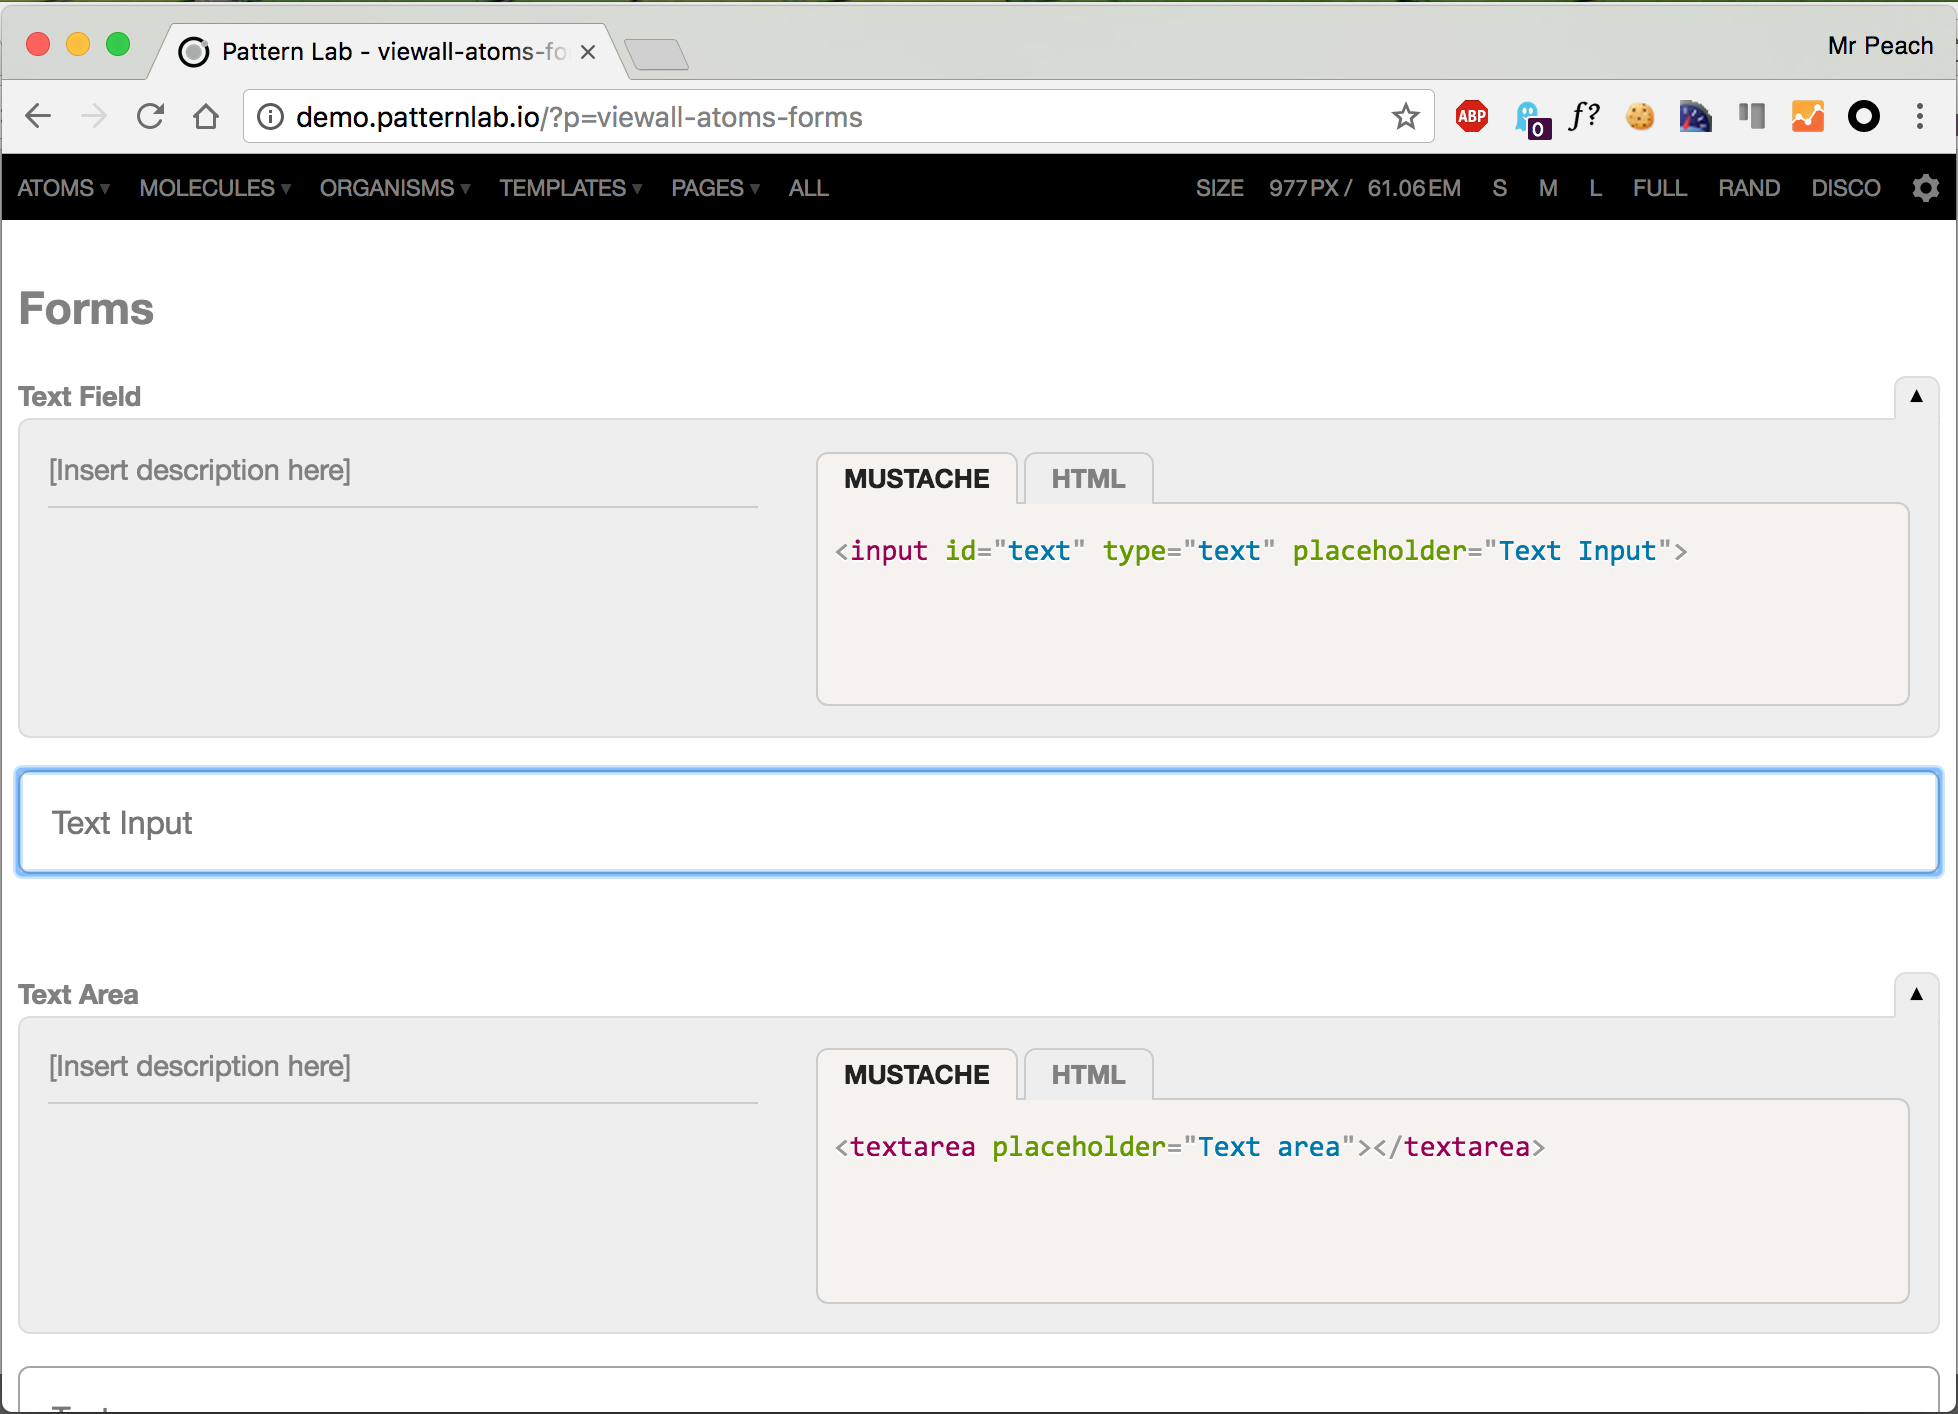Image resolution: width=1958 pixels, height=1414 pixels.
Task: Open the dark blue extension icon beside the cookie
Action: [x=1696, y=117]
